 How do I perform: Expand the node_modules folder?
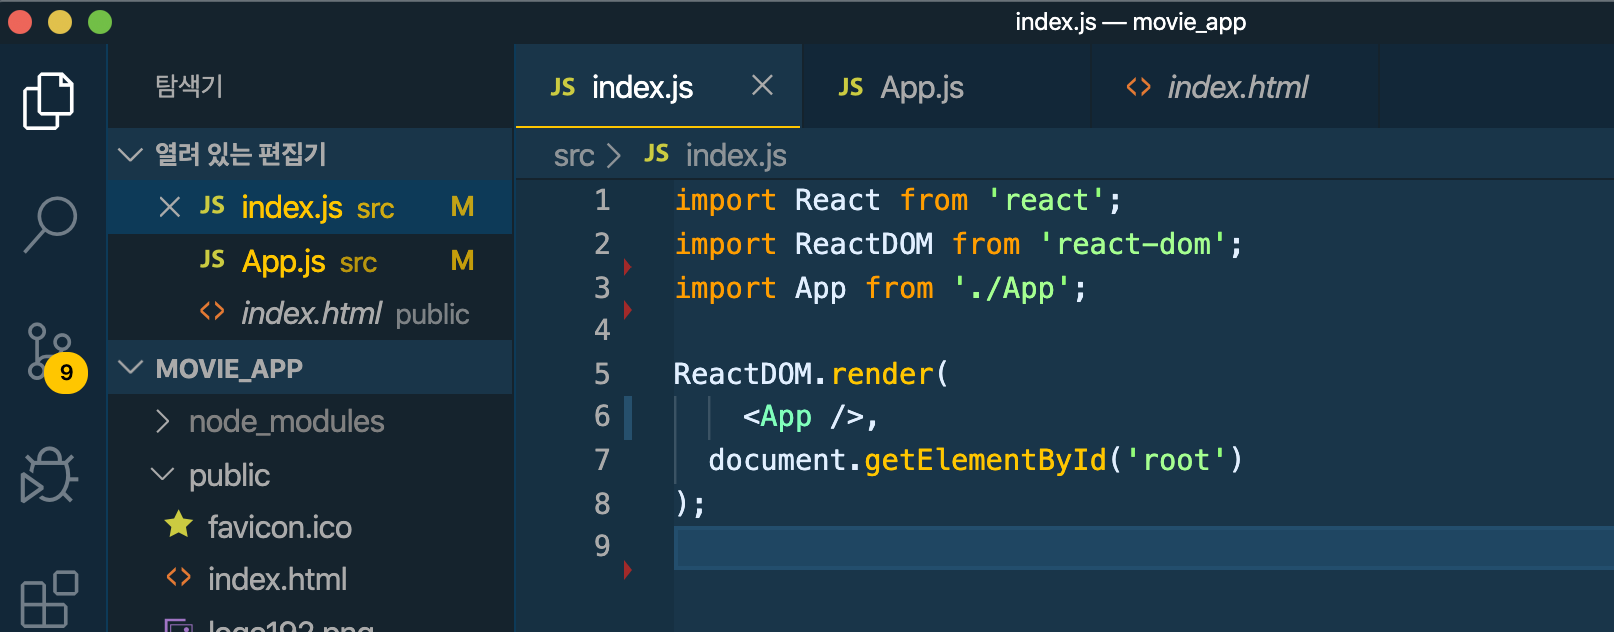(x=310, y=421)
